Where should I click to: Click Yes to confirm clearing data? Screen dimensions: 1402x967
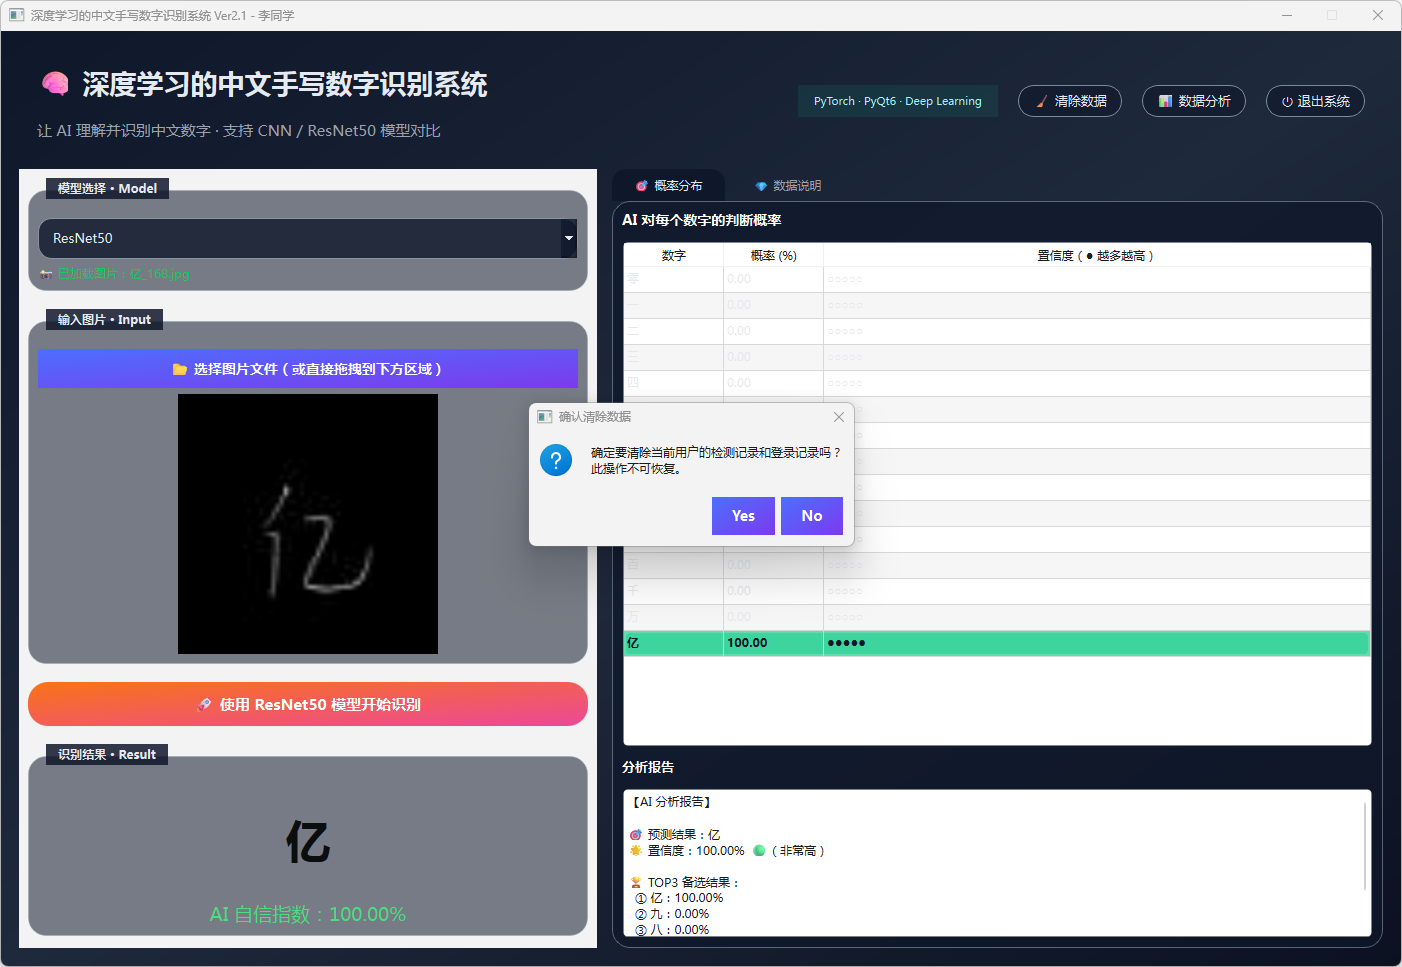pyautogui.click(x=743, y=516)
